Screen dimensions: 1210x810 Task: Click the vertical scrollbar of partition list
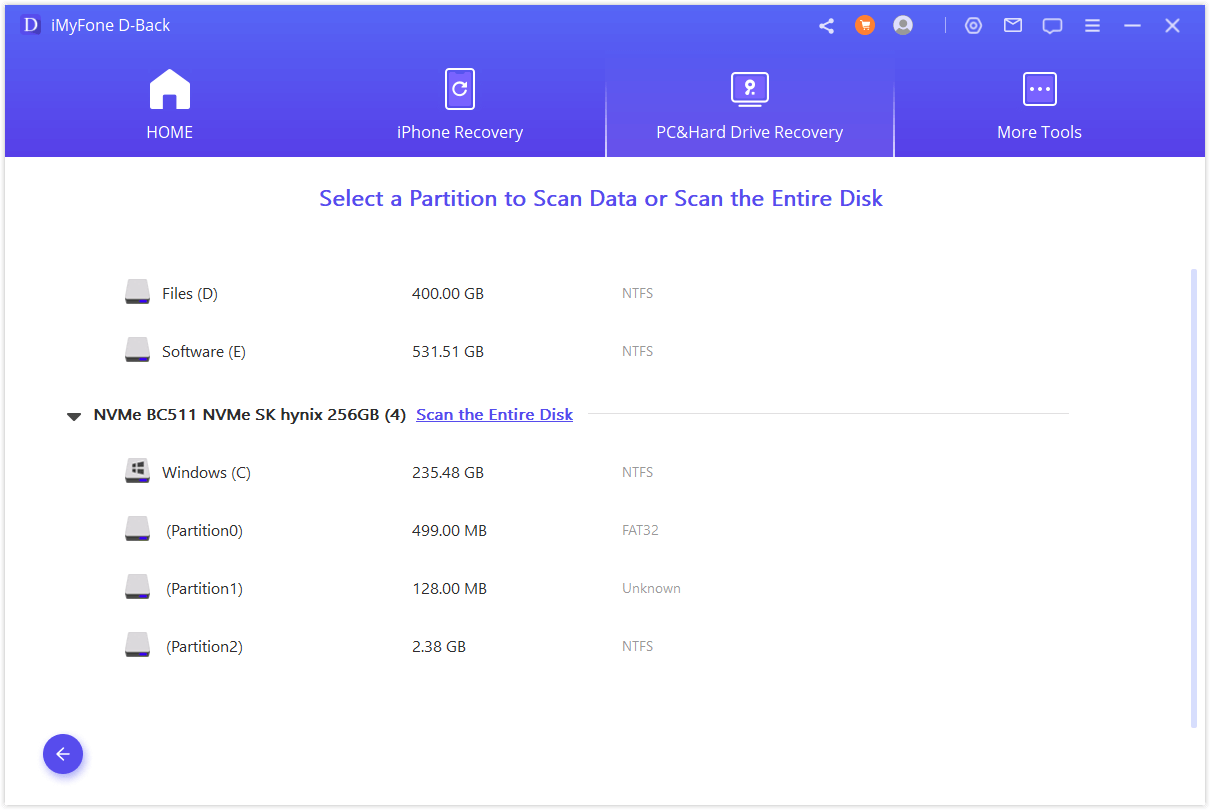coord(1193,497)
